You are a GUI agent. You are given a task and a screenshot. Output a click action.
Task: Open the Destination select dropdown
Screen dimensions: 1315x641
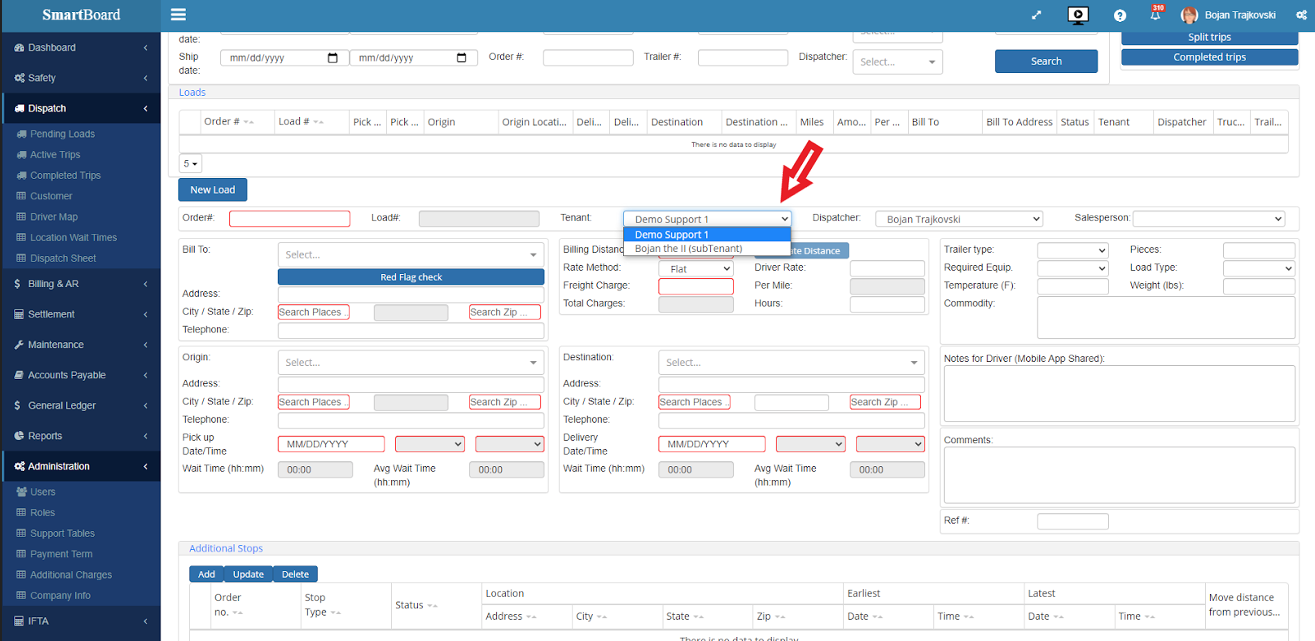(792, 363)
